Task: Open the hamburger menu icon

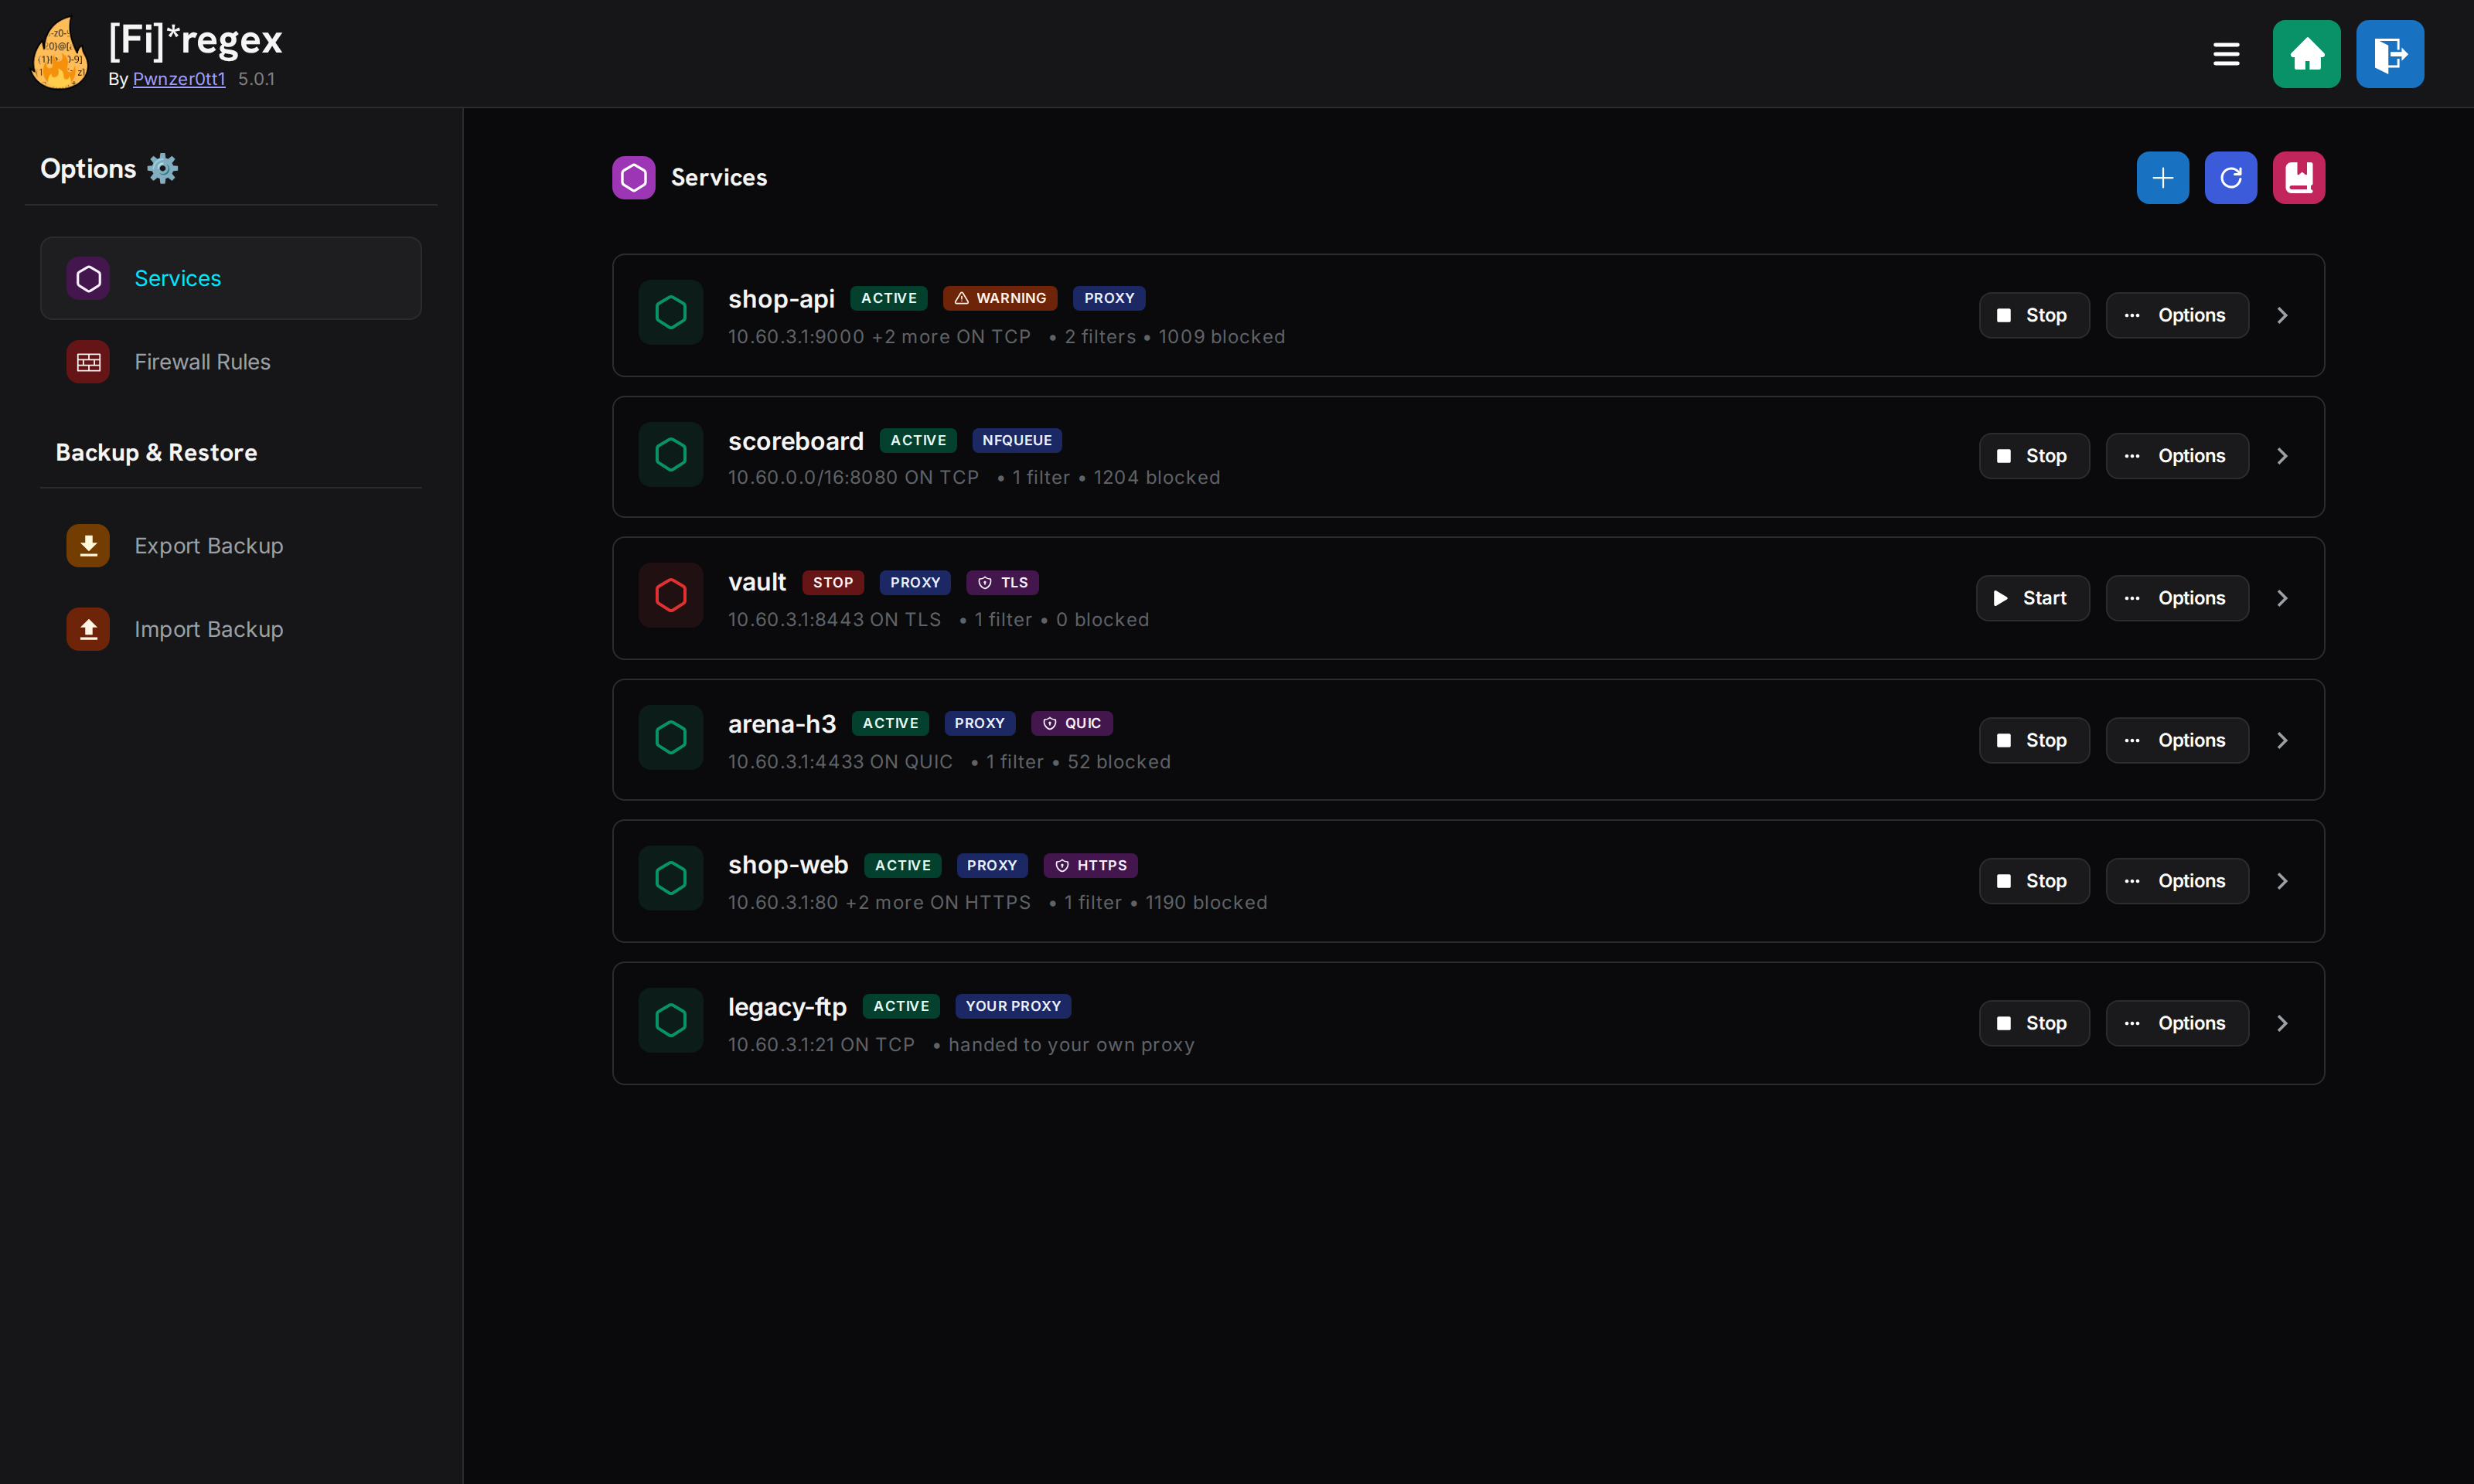Action: [x=2226, y=54]
